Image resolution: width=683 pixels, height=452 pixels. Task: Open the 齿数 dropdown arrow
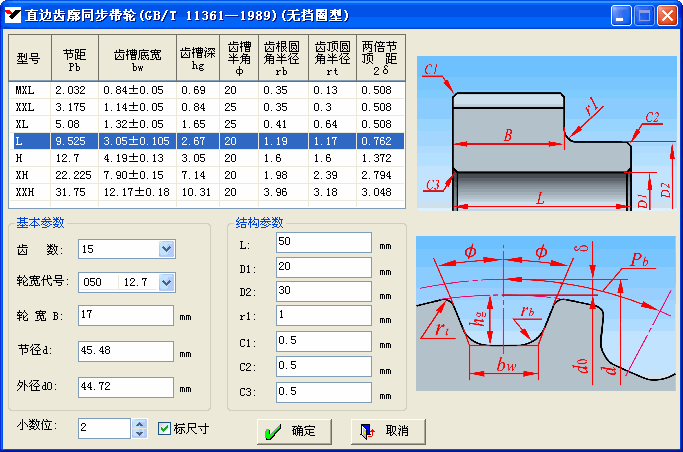tap(166, 249)
